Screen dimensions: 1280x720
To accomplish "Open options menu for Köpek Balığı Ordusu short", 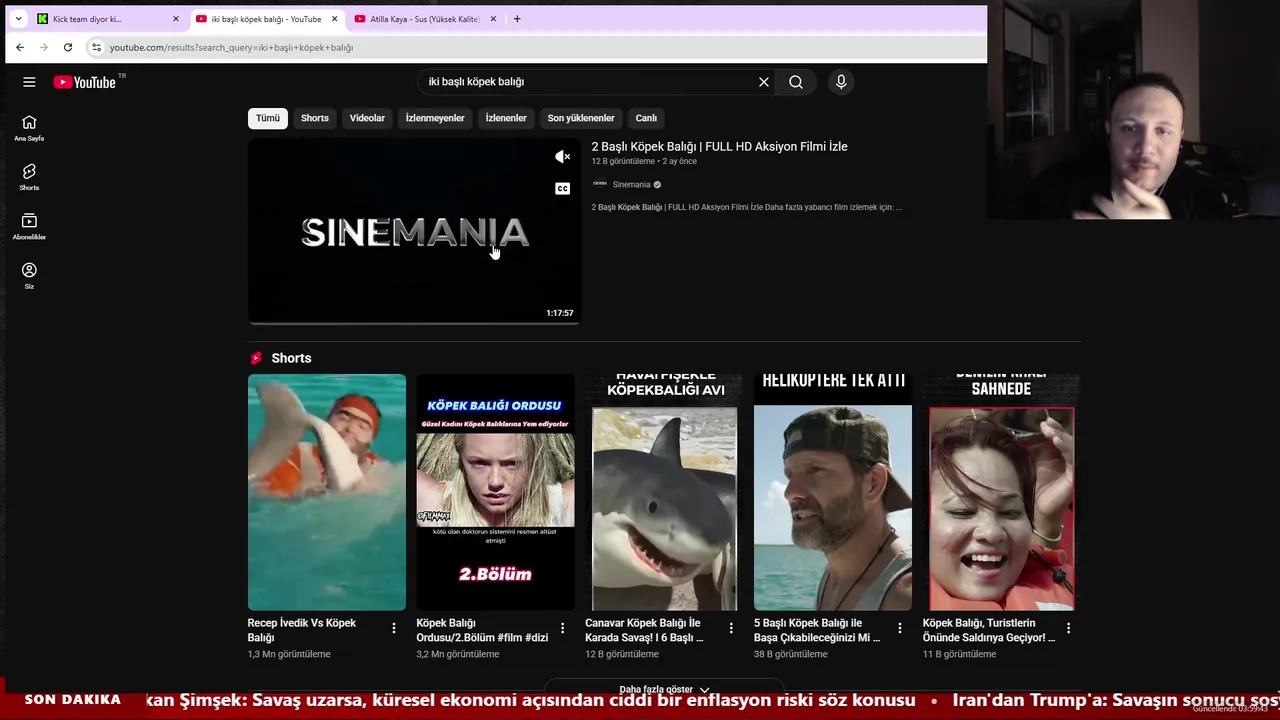I will (x=563, y=628).
